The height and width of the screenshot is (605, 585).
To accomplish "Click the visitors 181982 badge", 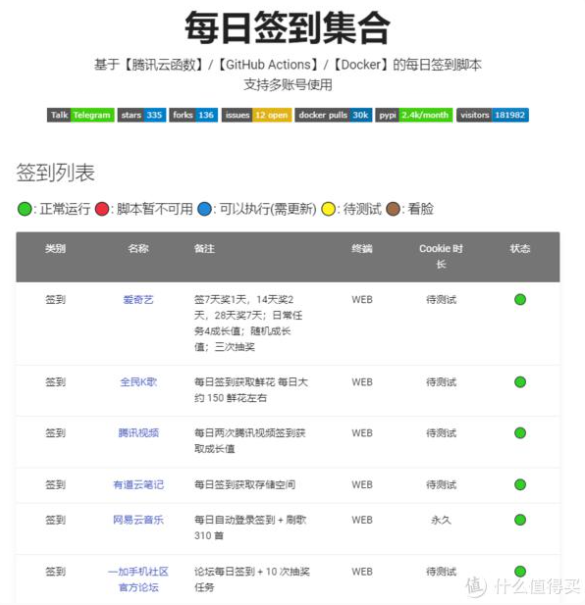I will click(x=492, y=115).
